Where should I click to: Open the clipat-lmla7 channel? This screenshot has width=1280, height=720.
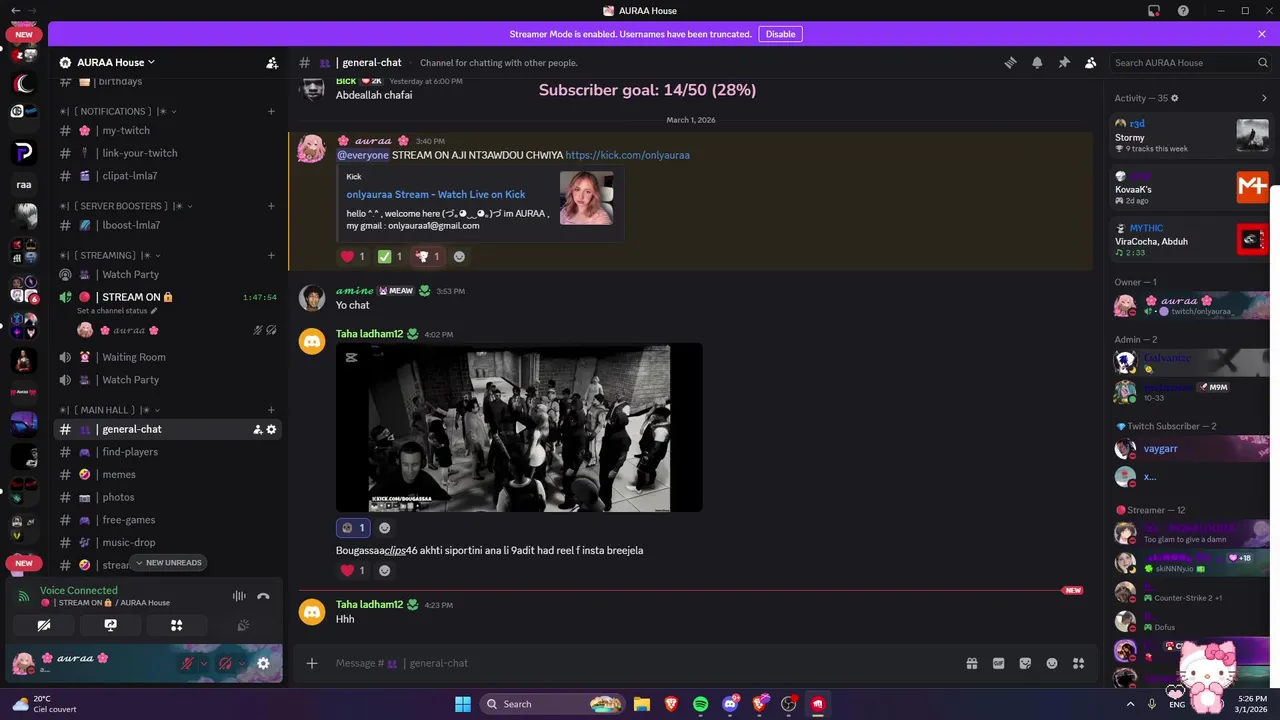167,175
